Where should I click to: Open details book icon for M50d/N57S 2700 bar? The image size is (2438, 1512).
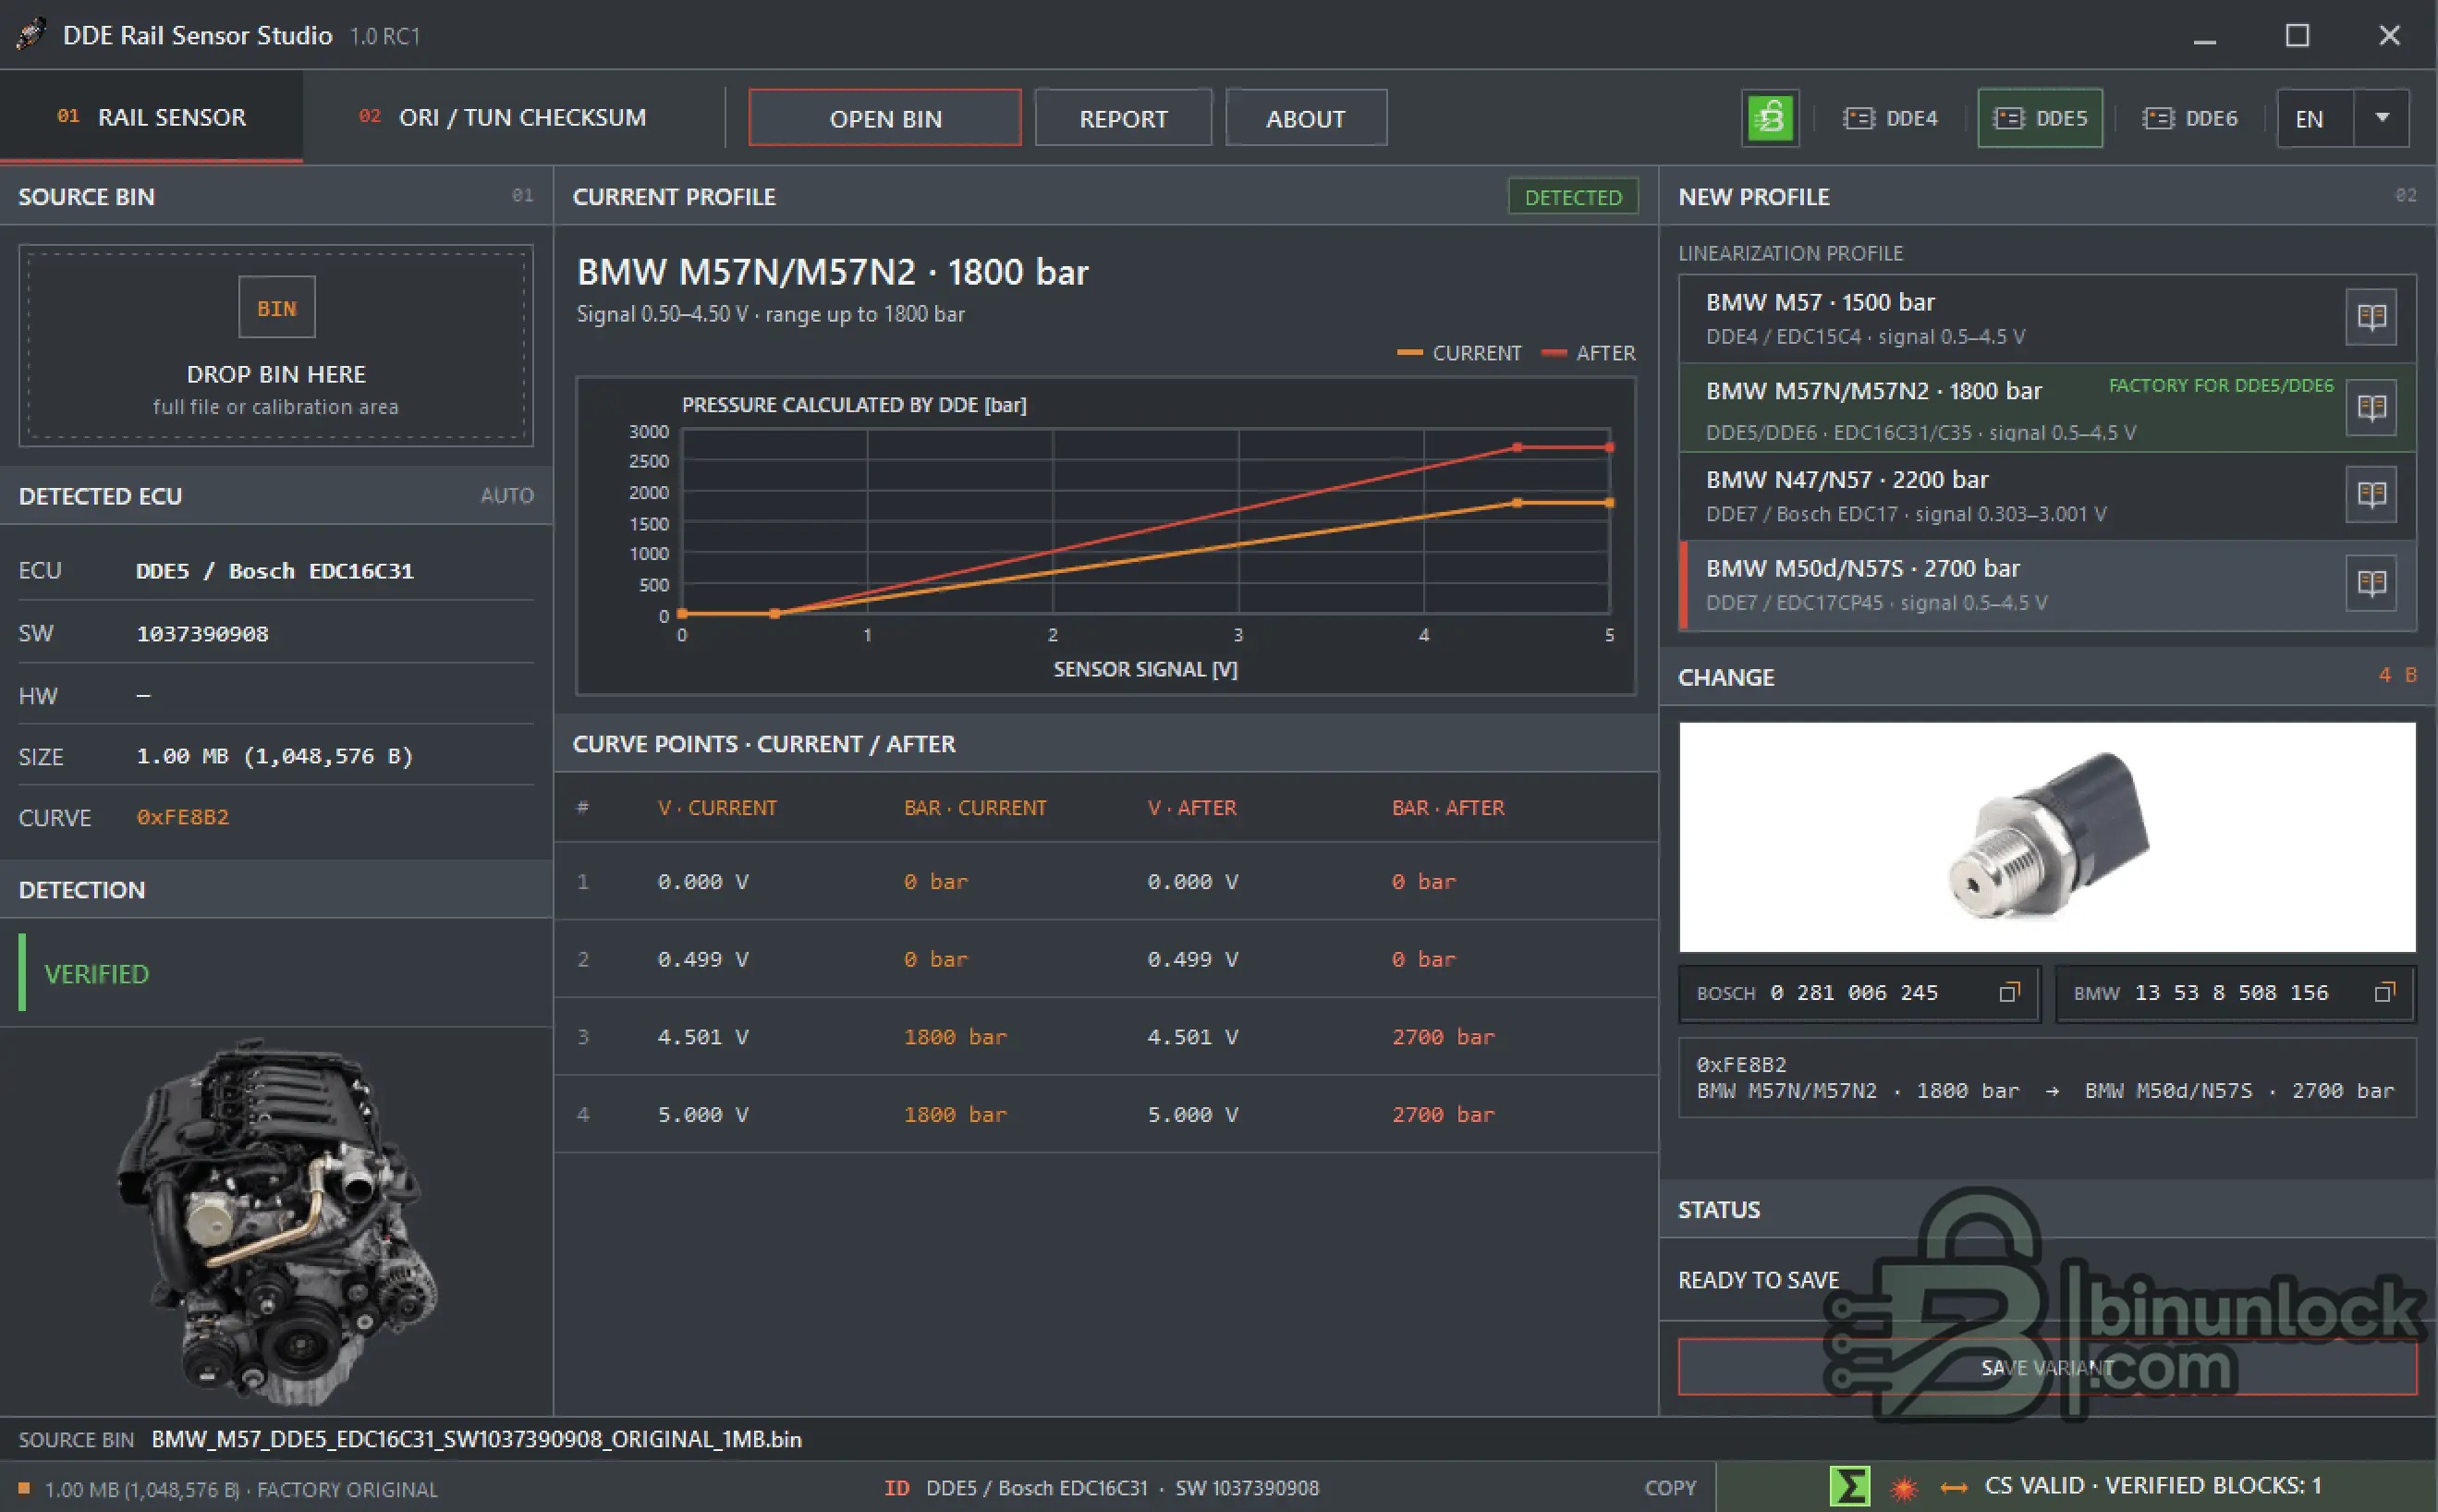pos(2371,584)
